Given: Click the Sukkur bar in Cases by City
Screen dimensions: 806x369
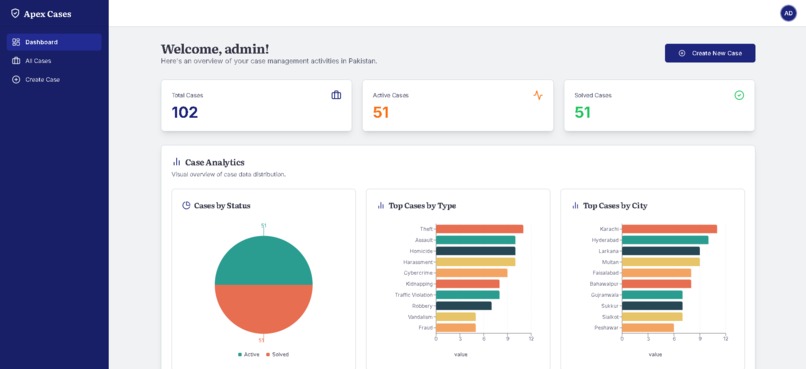Looking at the screenshot, I should coord(652,306).
